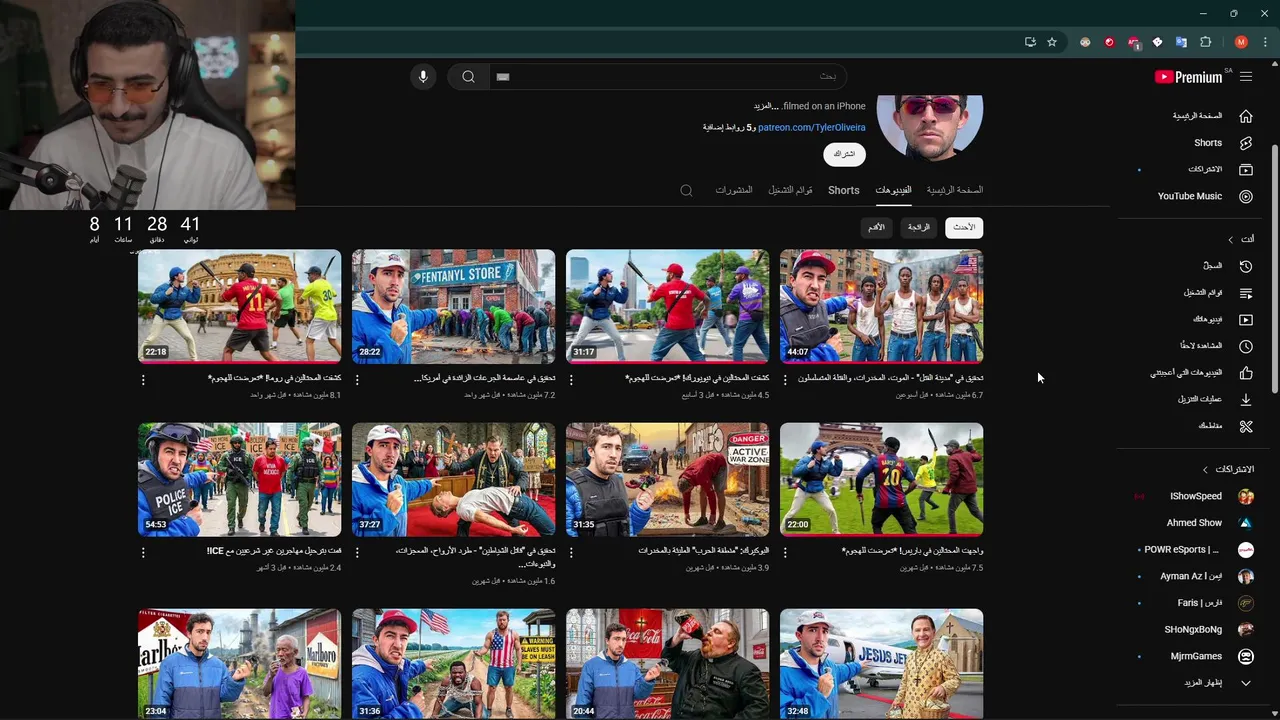
Task: Switch to the الفيديوهات videos tab
Action: click(x=894, y=190)
